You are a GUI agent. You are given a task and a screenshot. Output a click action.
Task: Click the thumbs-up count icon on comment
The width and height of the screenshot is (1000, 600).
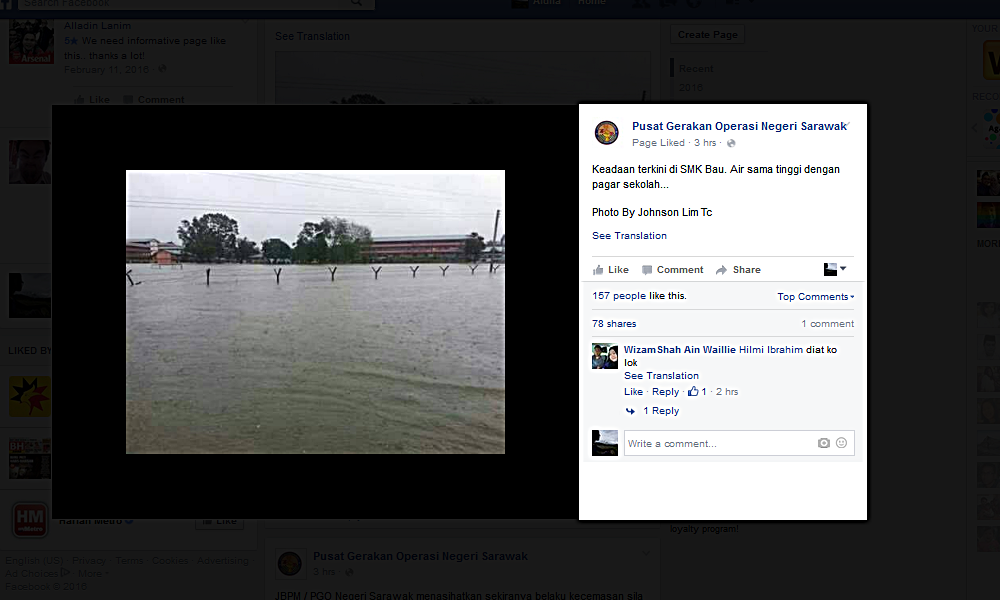(x=693, y=391)
